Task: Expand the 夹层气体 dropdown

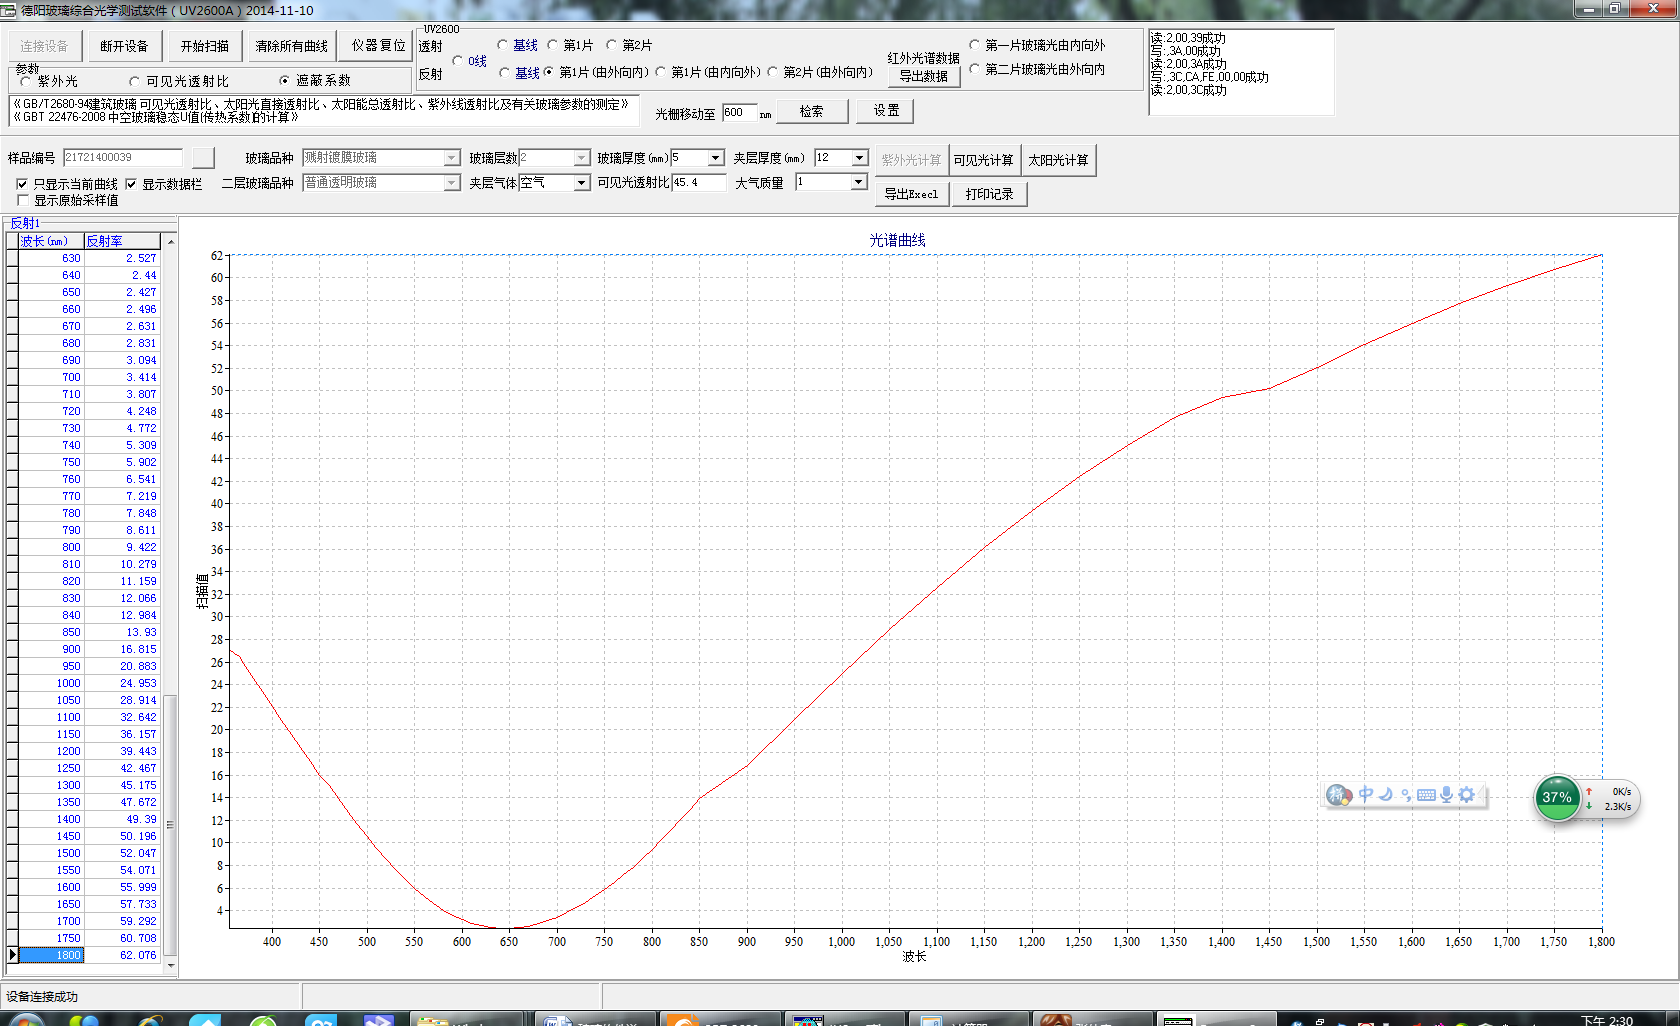Action: 581,183
